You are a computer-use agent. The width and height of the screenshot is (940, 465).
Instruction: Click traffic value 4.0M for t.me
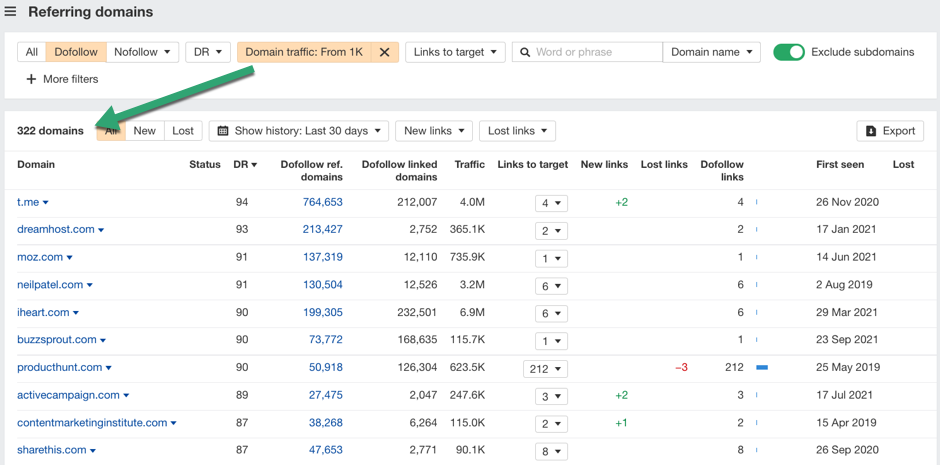[472, 203]
